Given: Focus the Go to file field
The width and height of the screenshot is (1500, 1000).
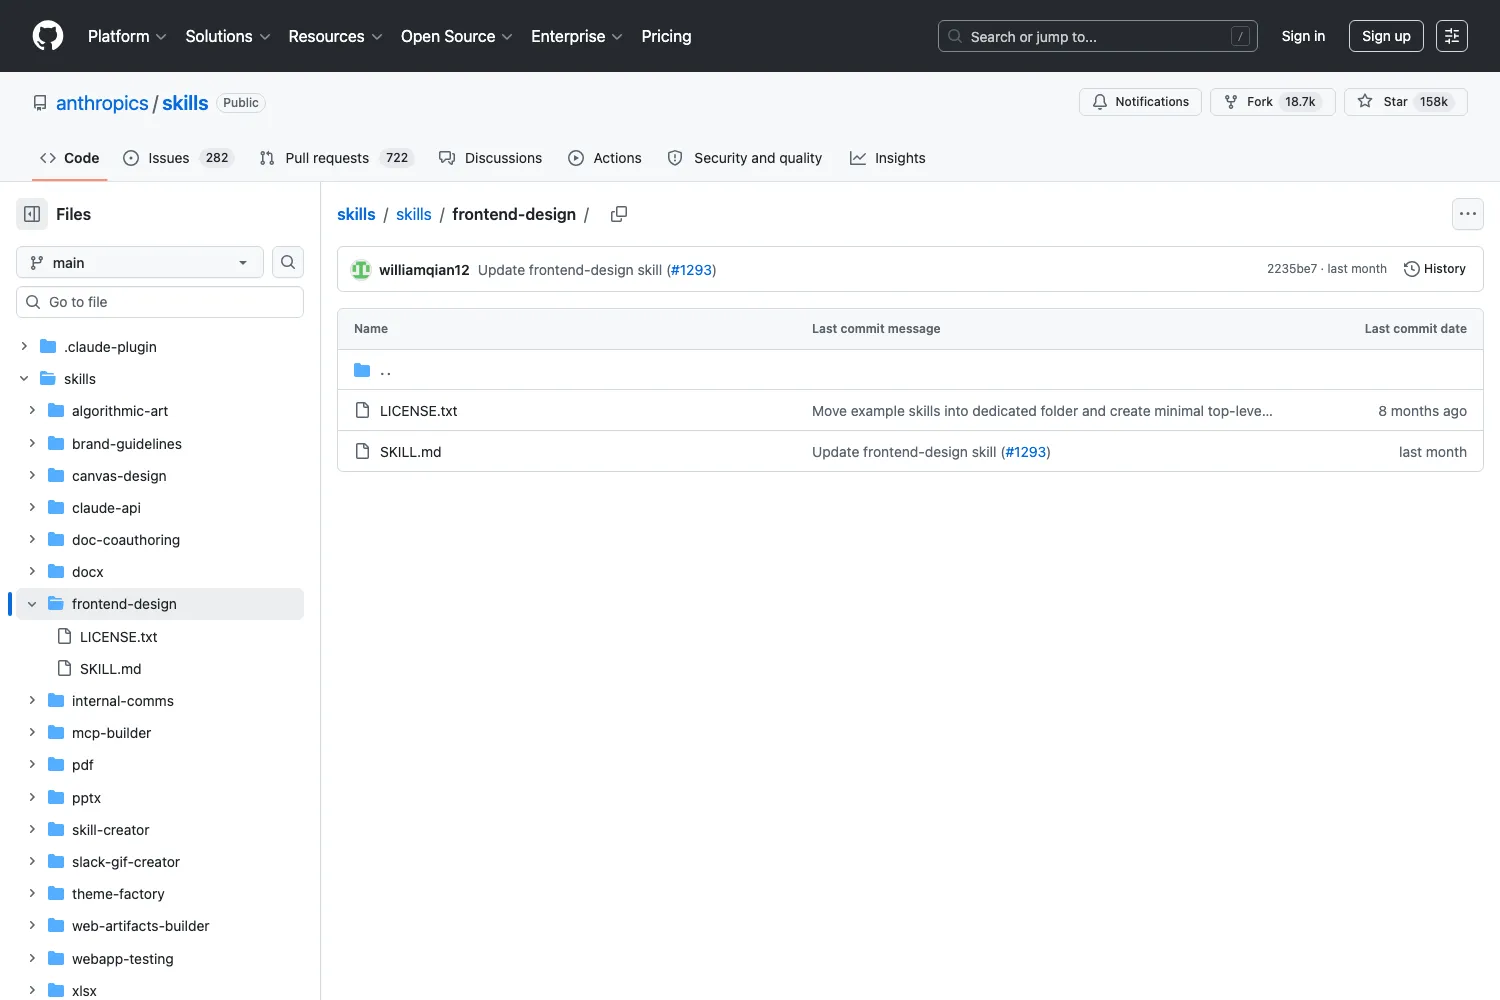Looking at the screenshot, I should click(x=160, y=302).
